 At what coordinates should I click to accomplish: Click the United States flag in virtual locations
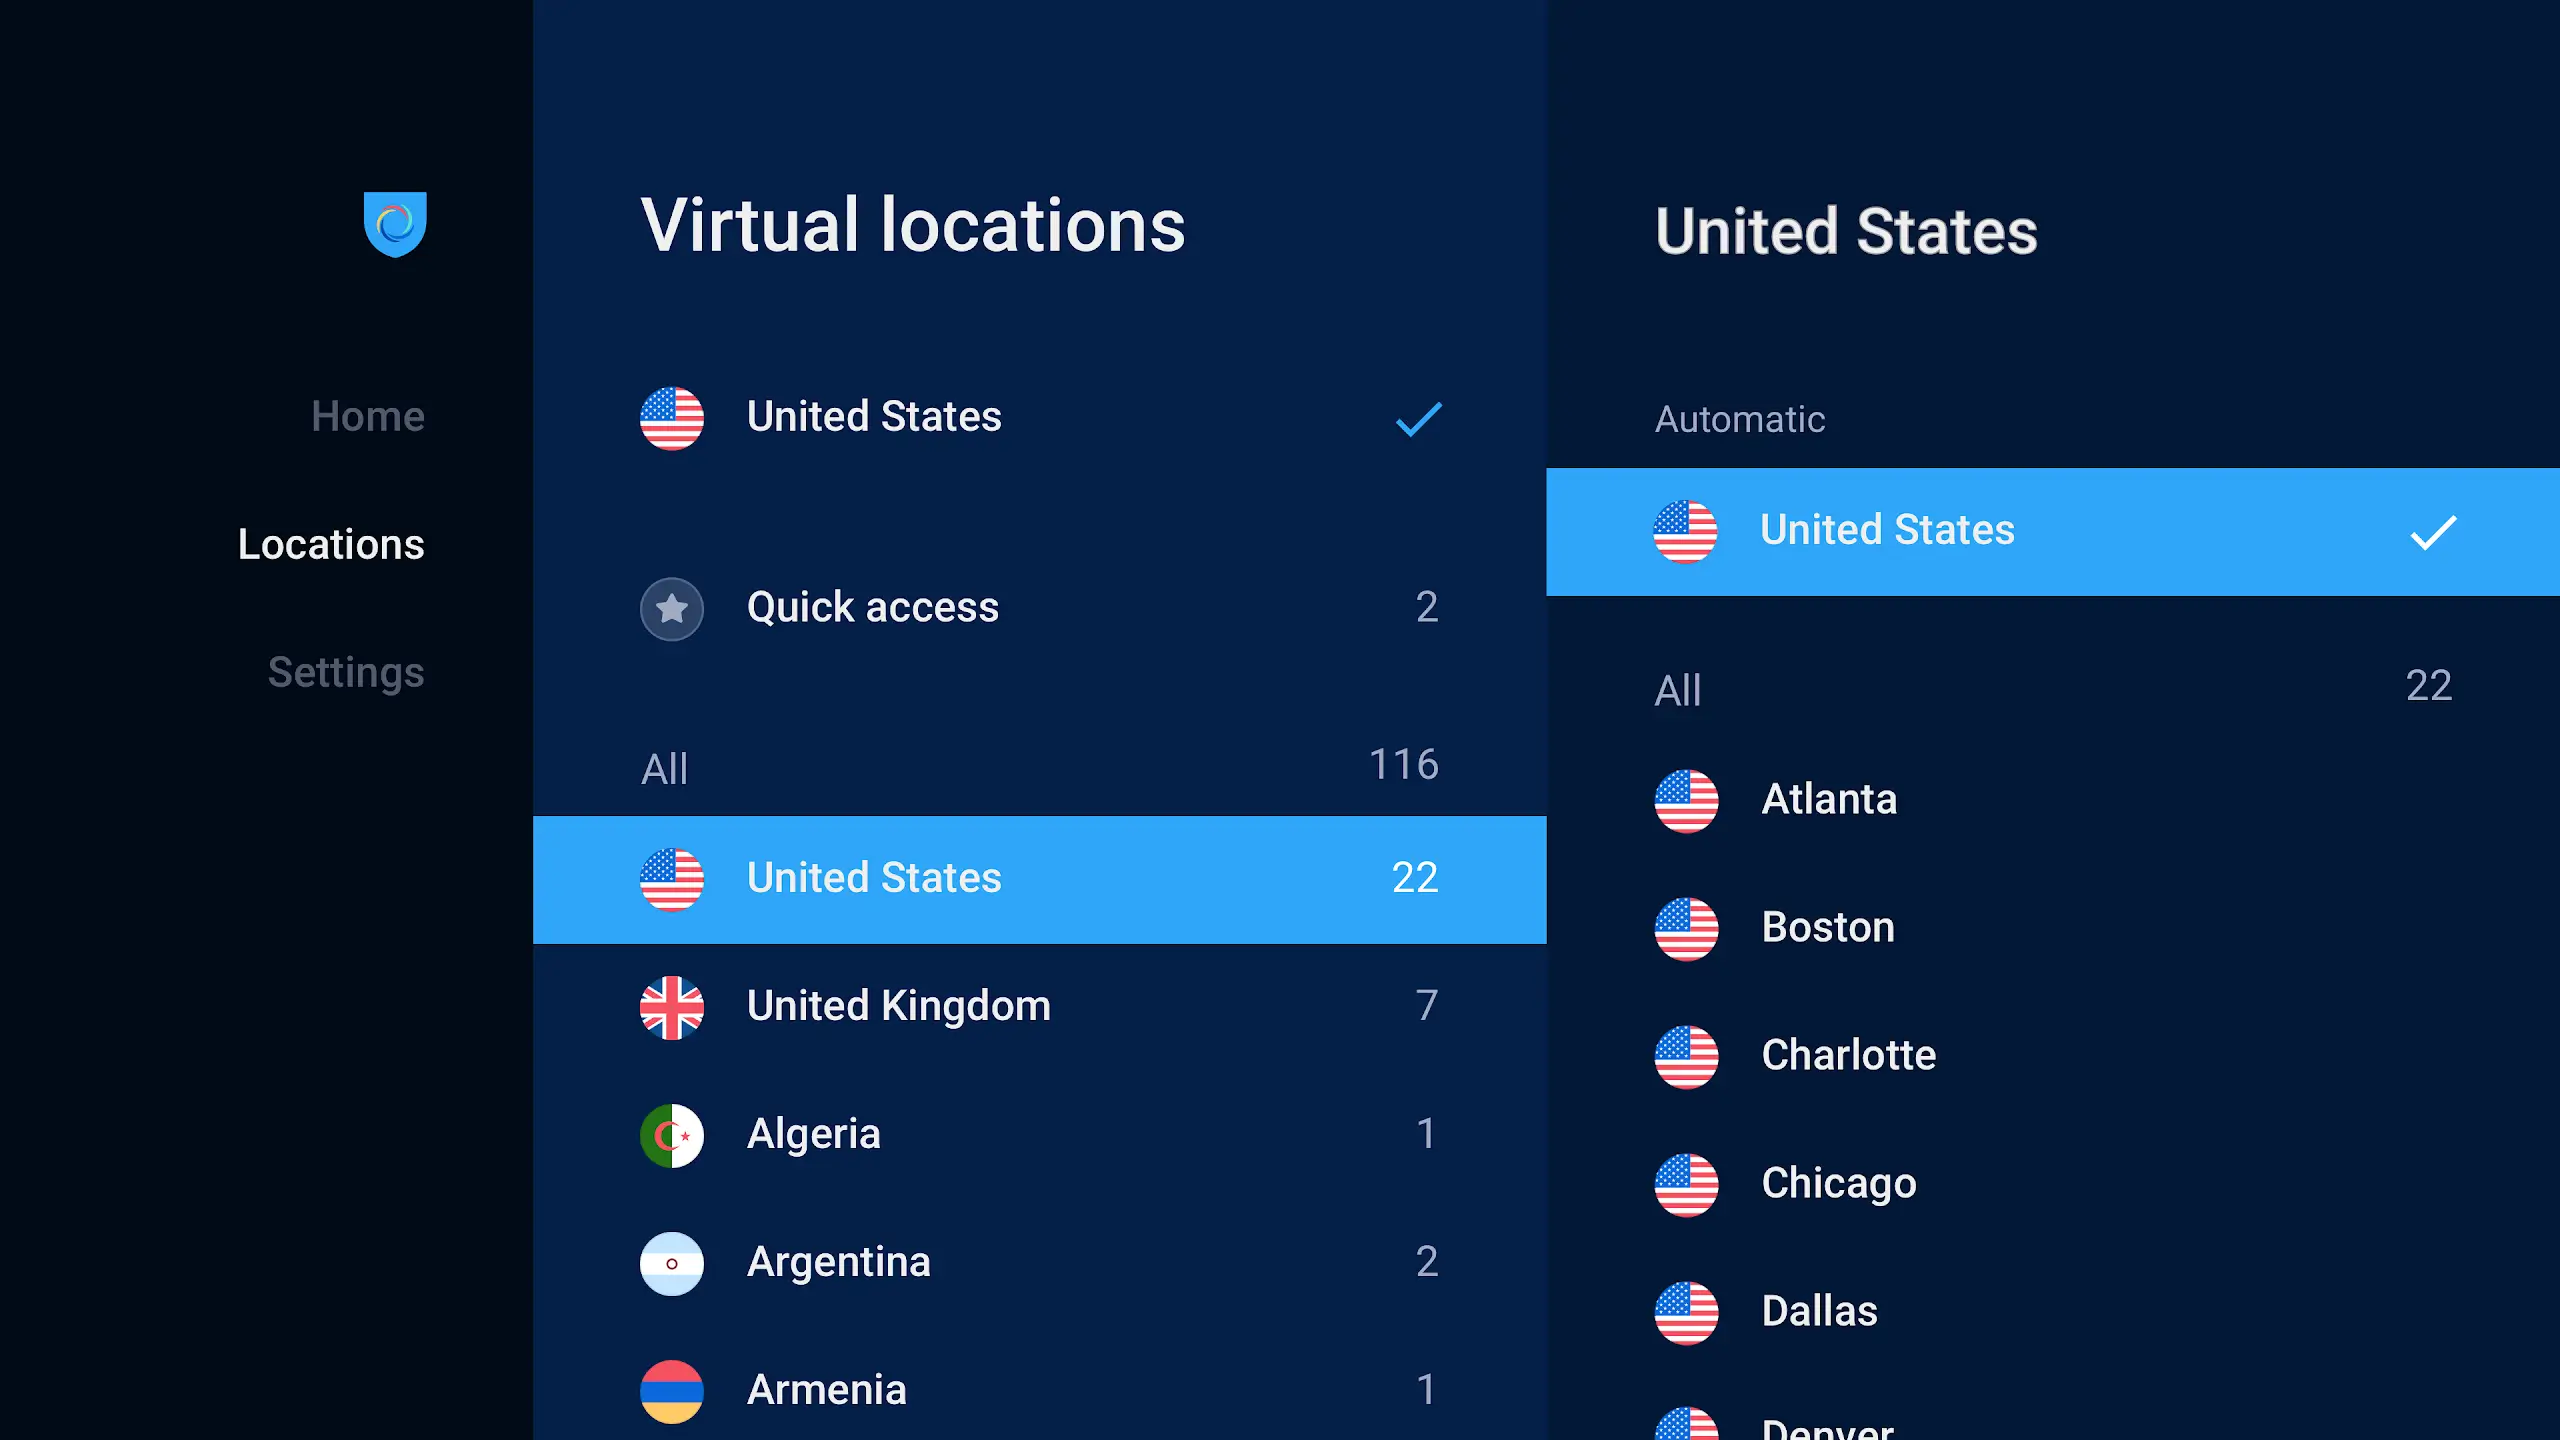coord(672,419)
